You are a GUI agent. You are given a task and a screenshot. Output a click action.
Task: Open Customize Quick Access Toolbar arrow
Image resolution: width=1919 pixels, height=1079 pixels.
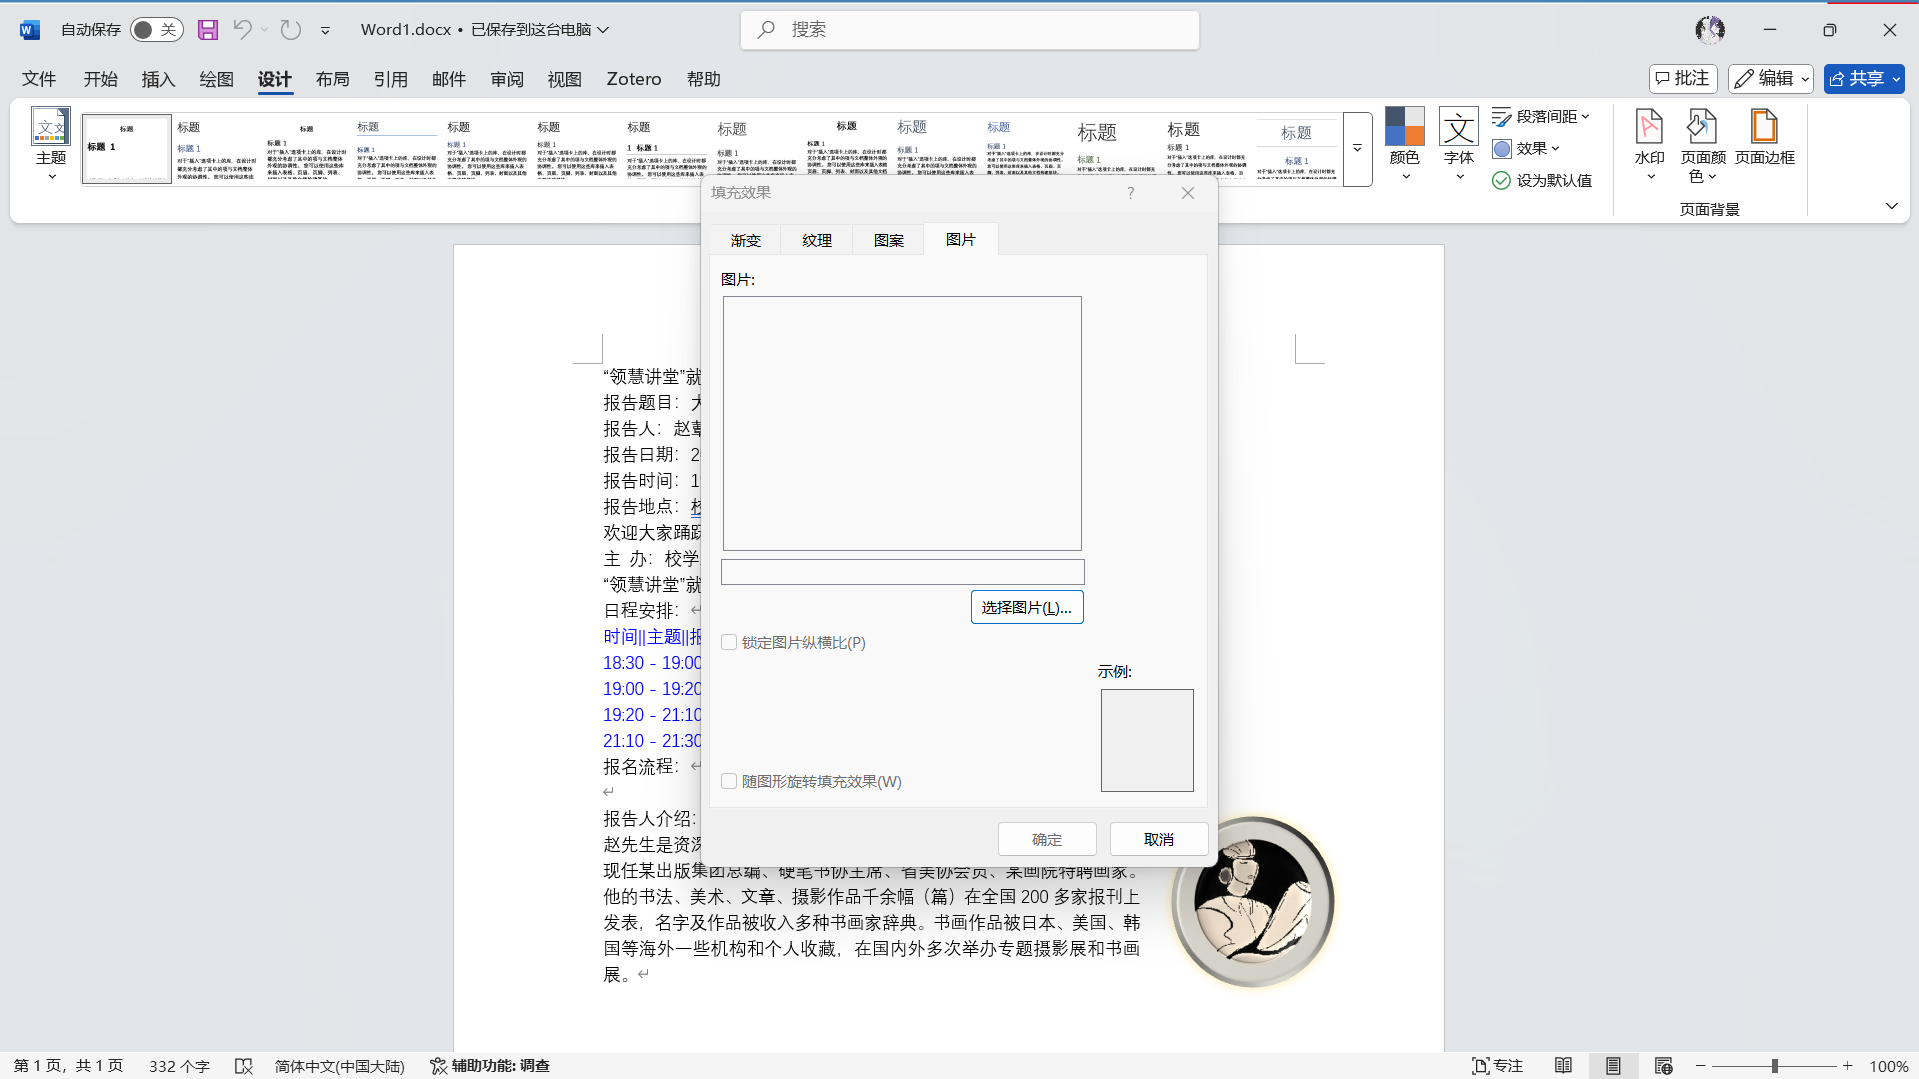[x=325, y=31]
